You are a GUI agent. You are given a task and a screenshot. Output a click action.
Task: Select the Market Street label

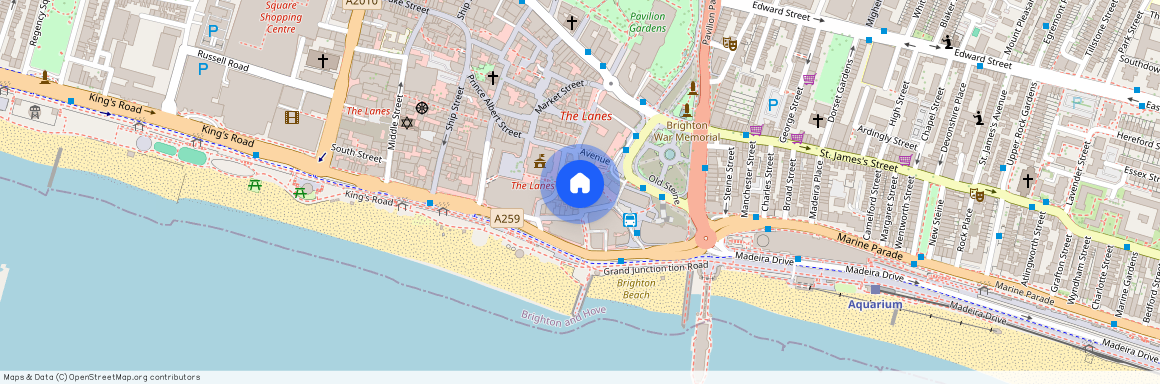559,97
